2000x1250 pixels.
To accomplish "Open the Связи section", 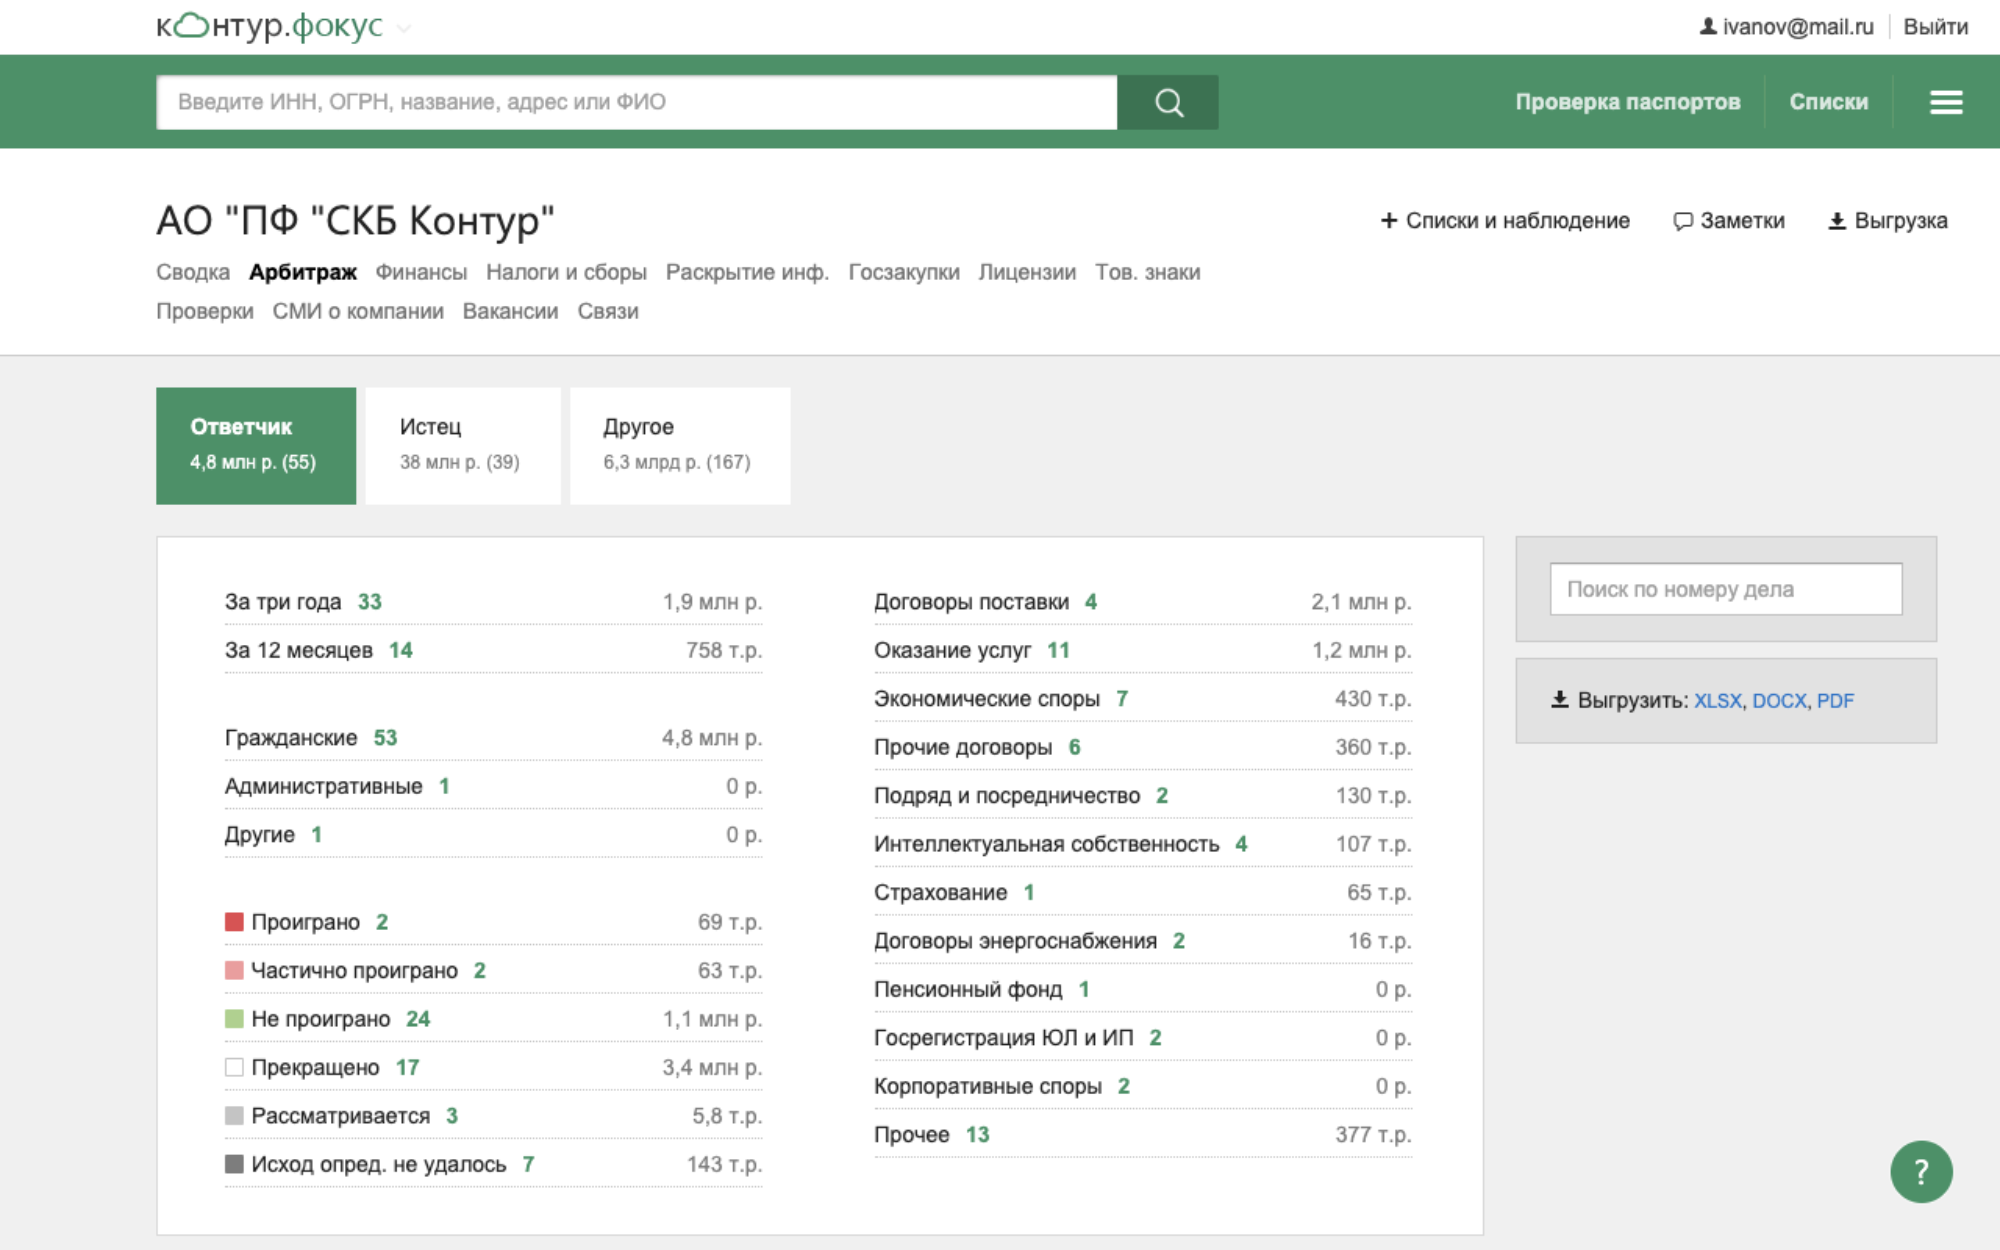I will click(x=608, y=311).
